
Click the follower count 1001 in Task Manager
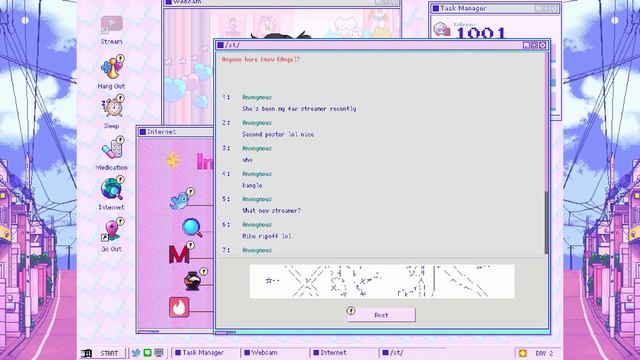481,33
